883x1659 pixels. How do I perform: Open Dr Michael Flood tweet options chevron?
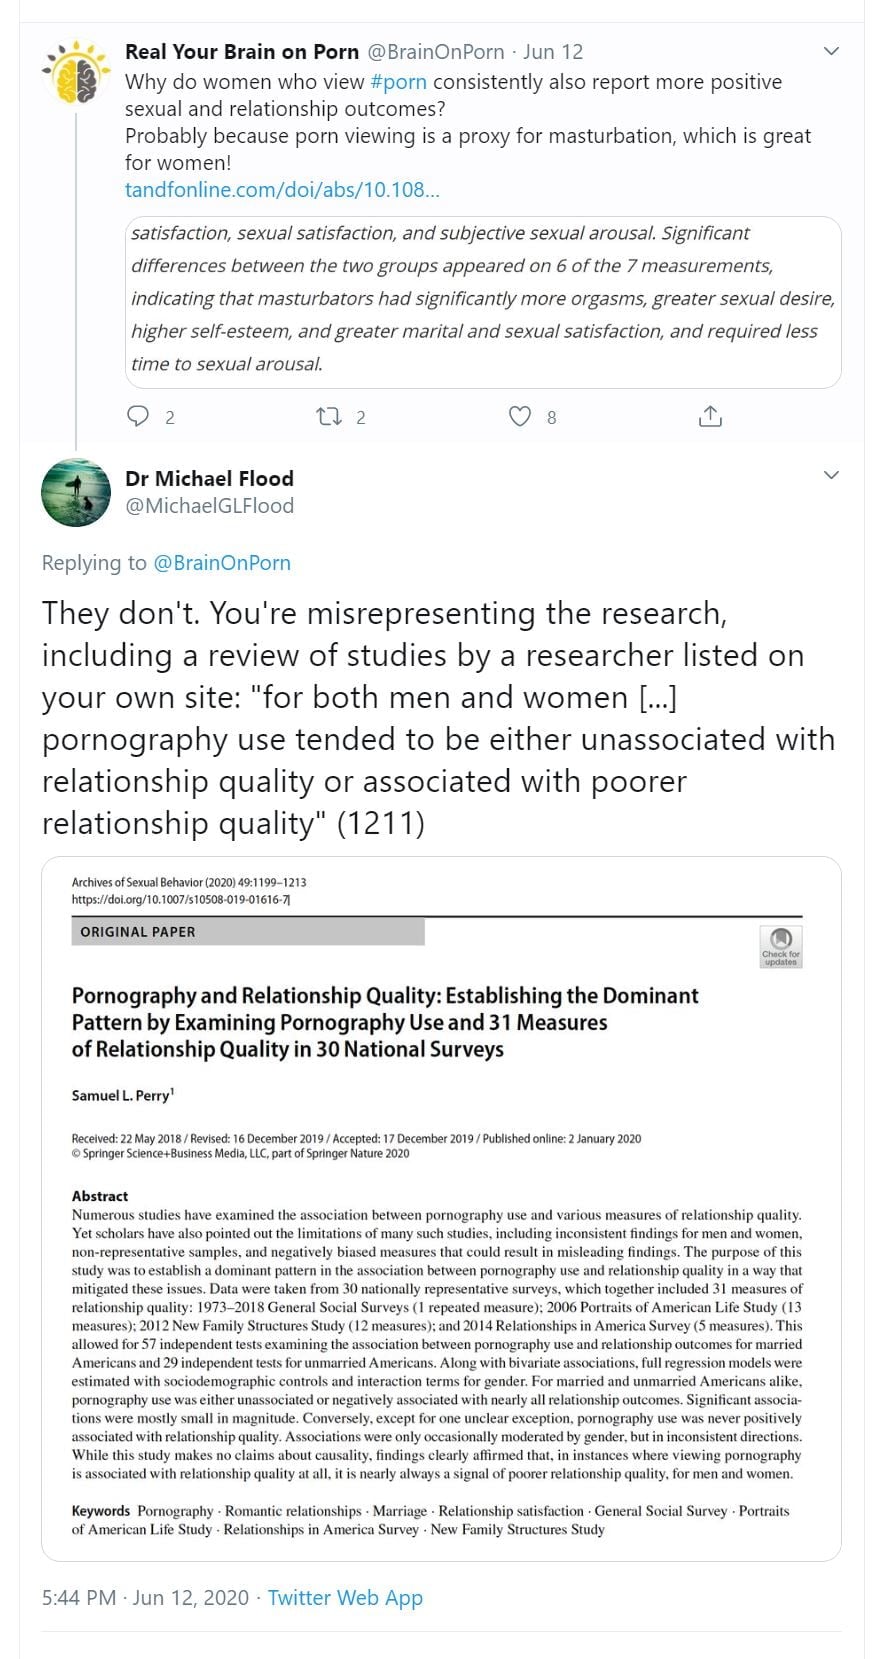point(831,475)
